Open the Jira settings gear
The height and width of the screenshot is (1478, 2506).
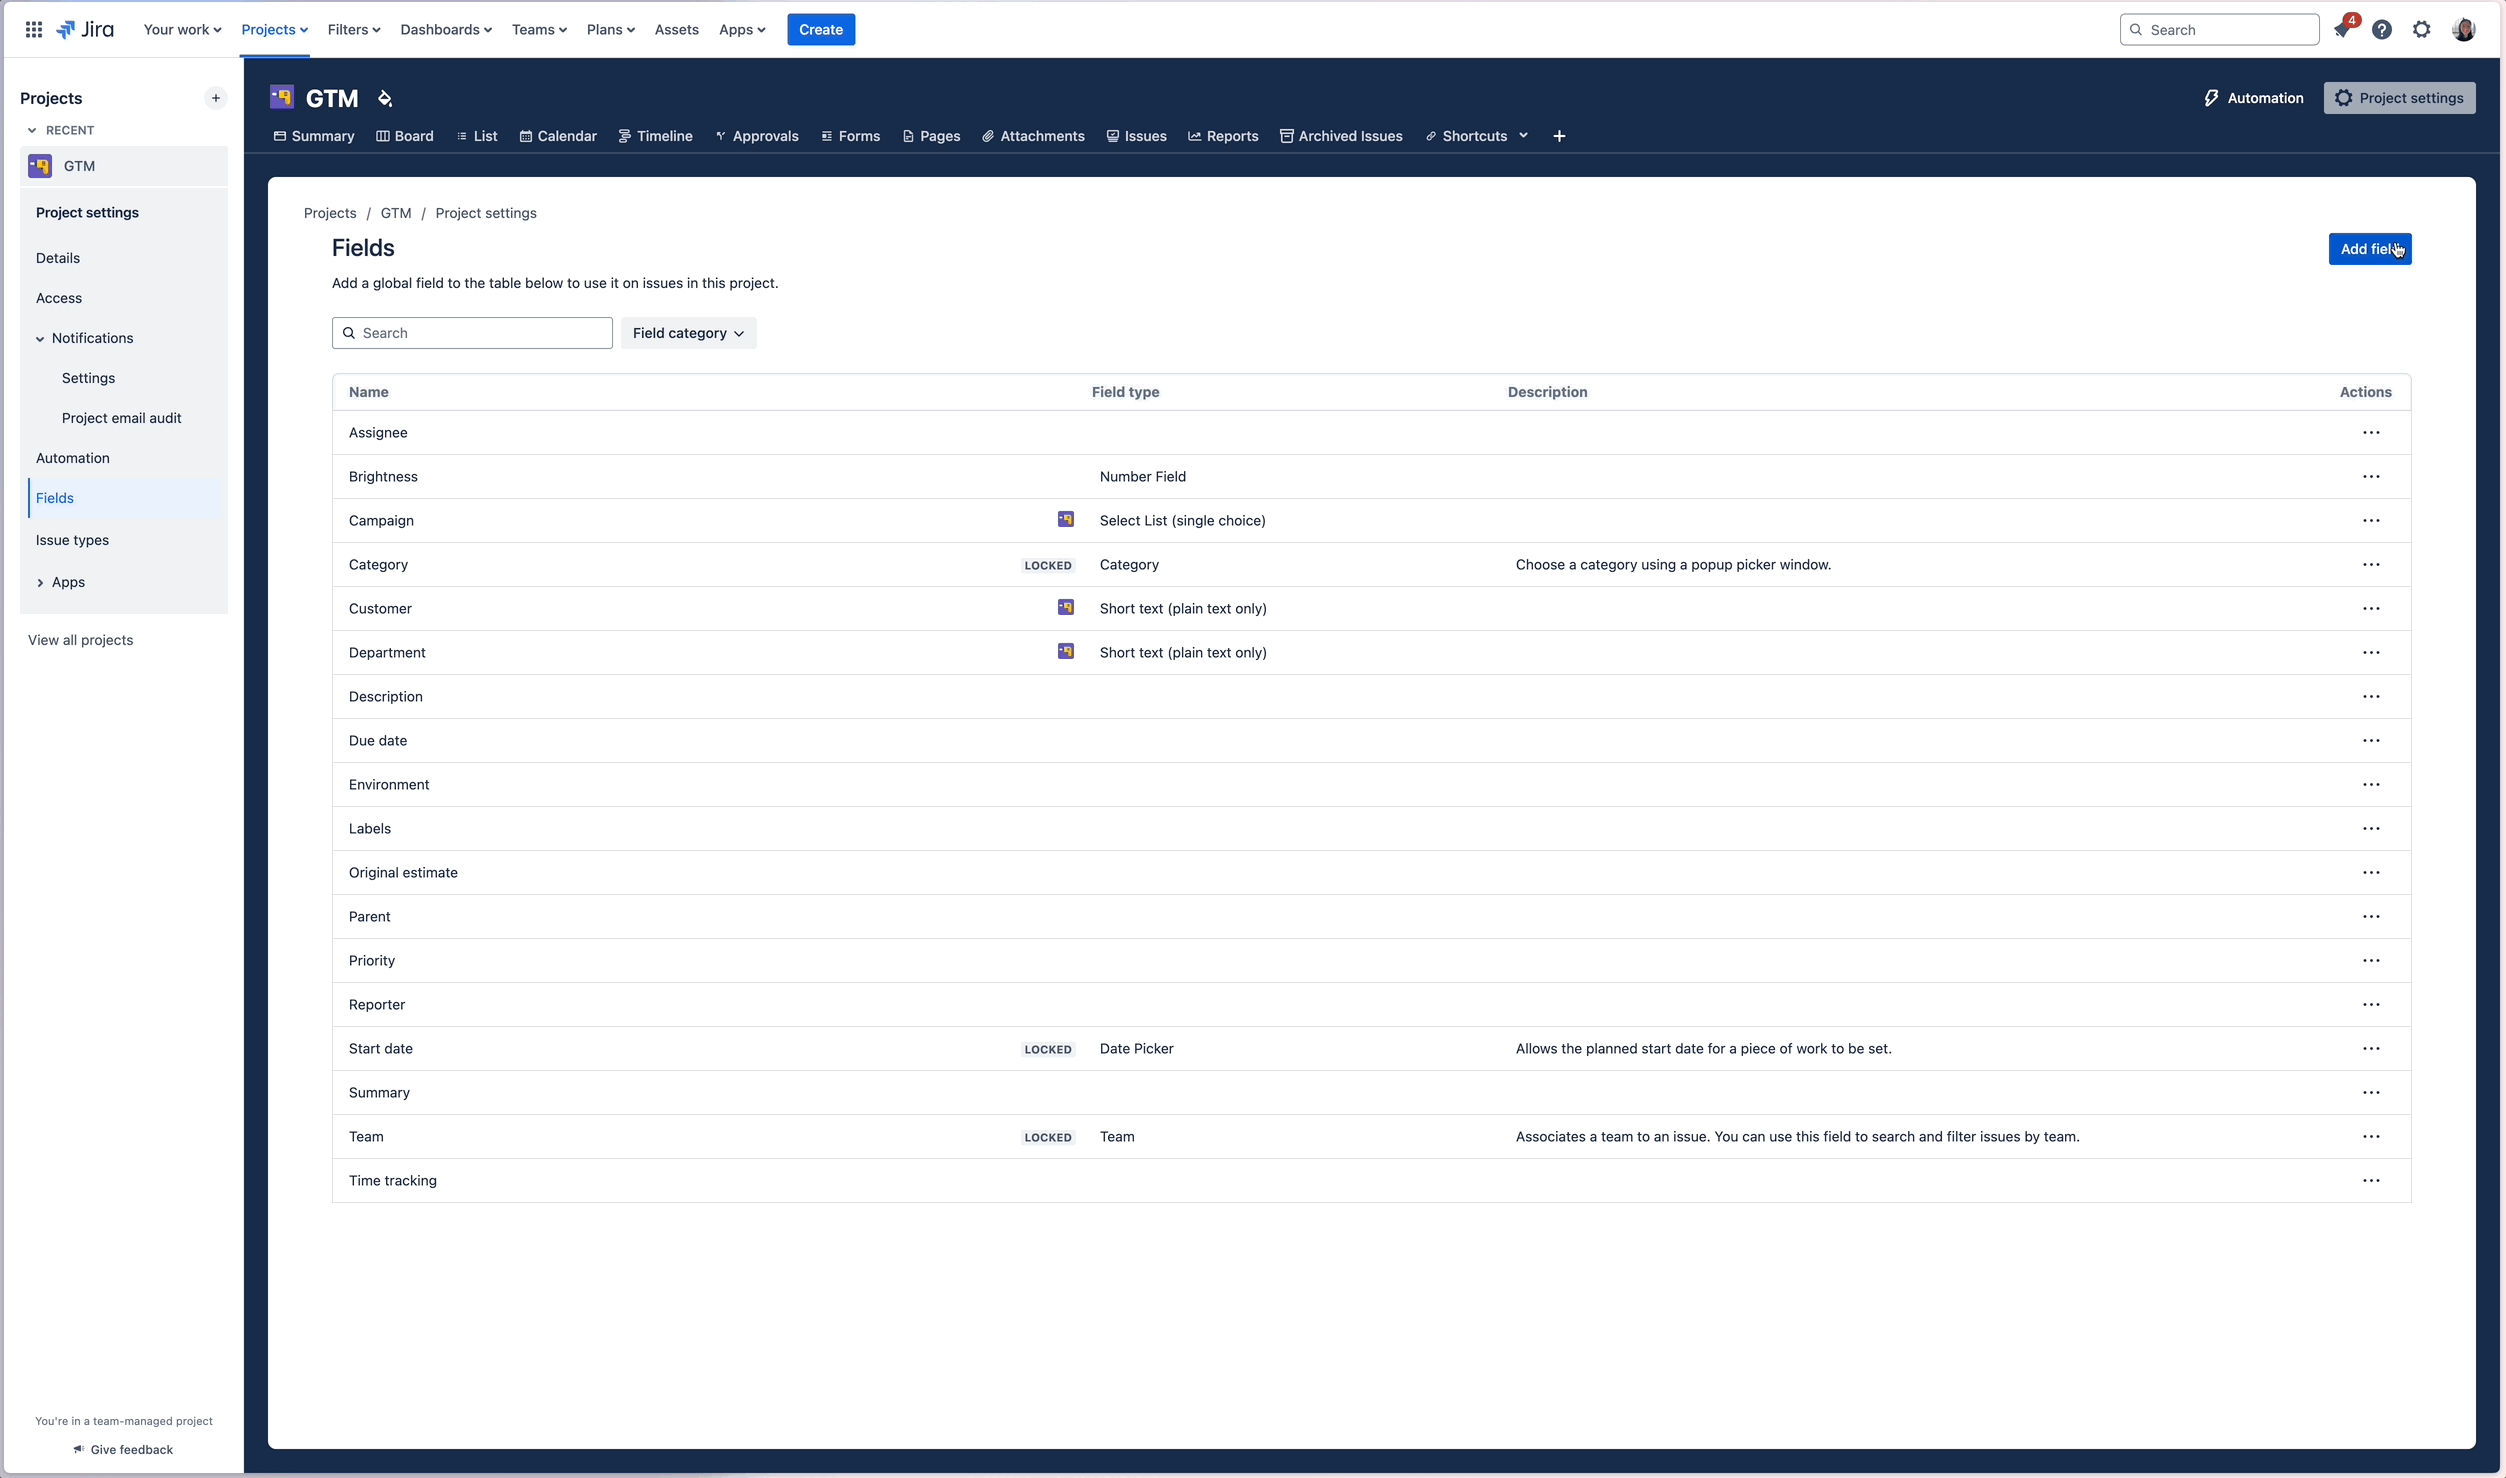(x=2423, y=29)
